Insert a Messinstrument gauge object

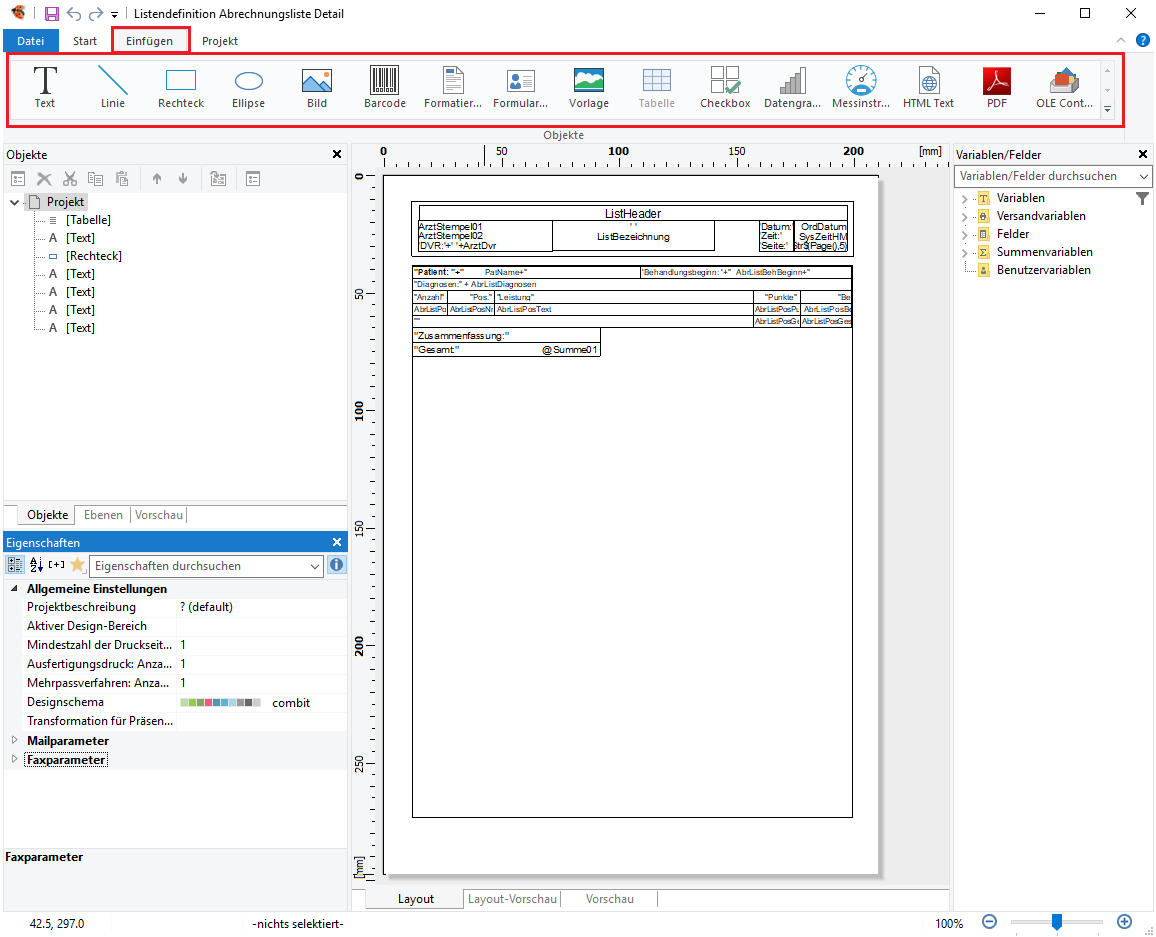pyautogui.click(x=861, y=87)
